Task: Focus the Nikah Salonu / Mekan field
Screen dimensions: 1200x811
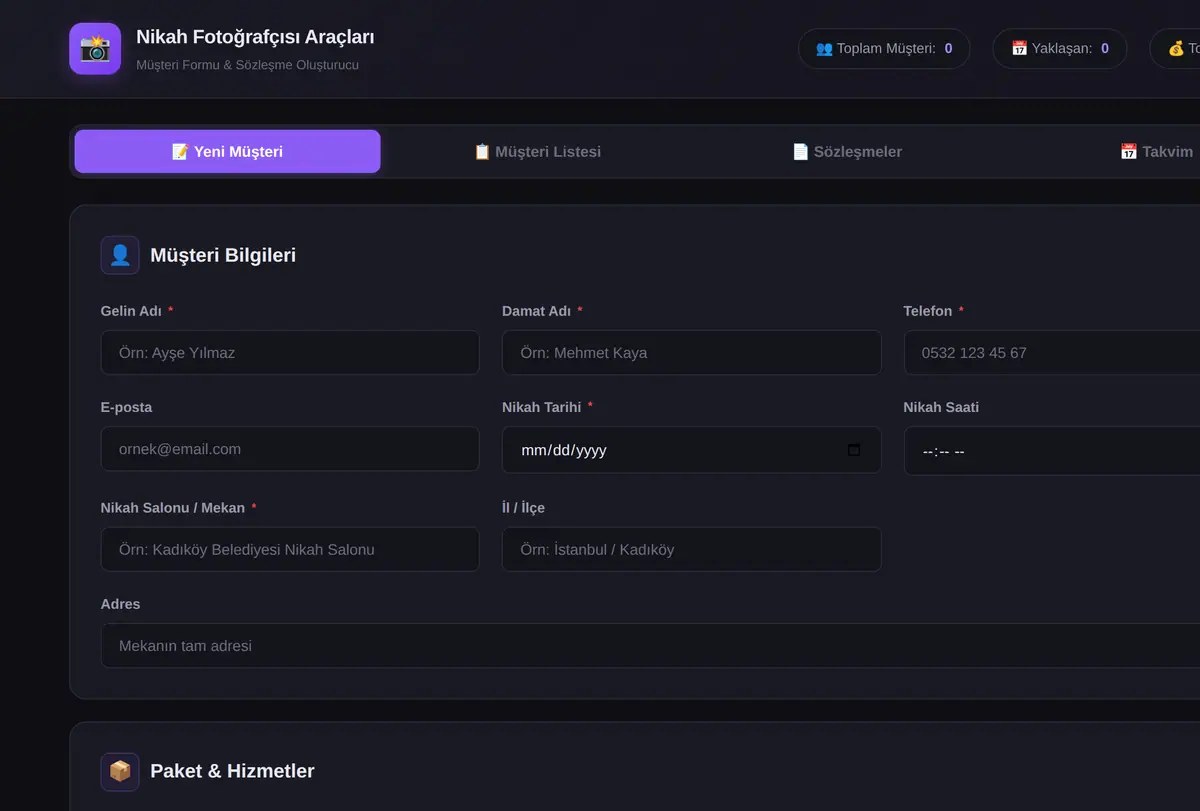Action: pyautogui.click(x=290, y=549)
